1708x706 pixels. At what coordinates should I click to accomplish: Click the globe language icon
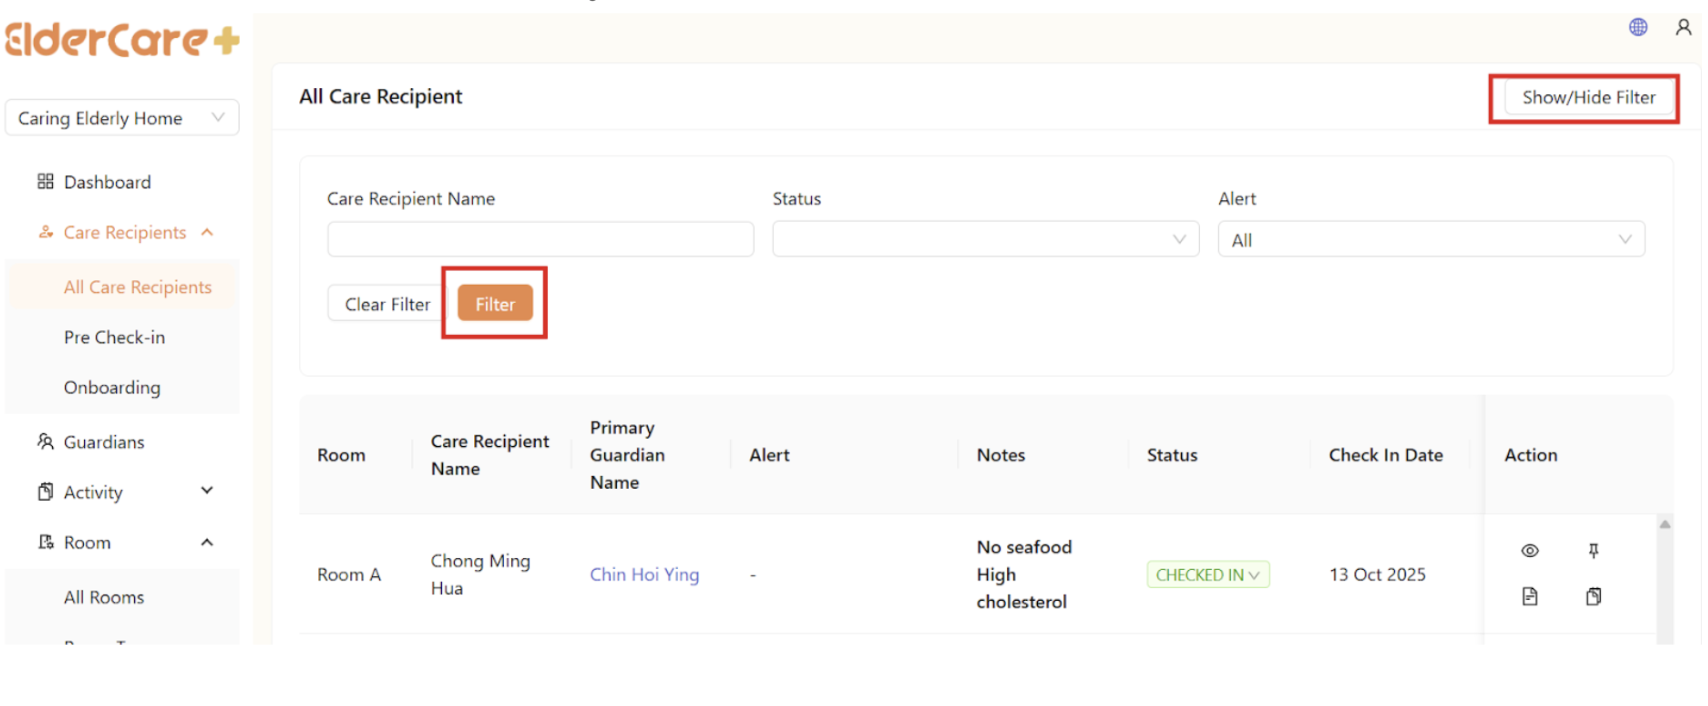click(x=1638, y=27)
